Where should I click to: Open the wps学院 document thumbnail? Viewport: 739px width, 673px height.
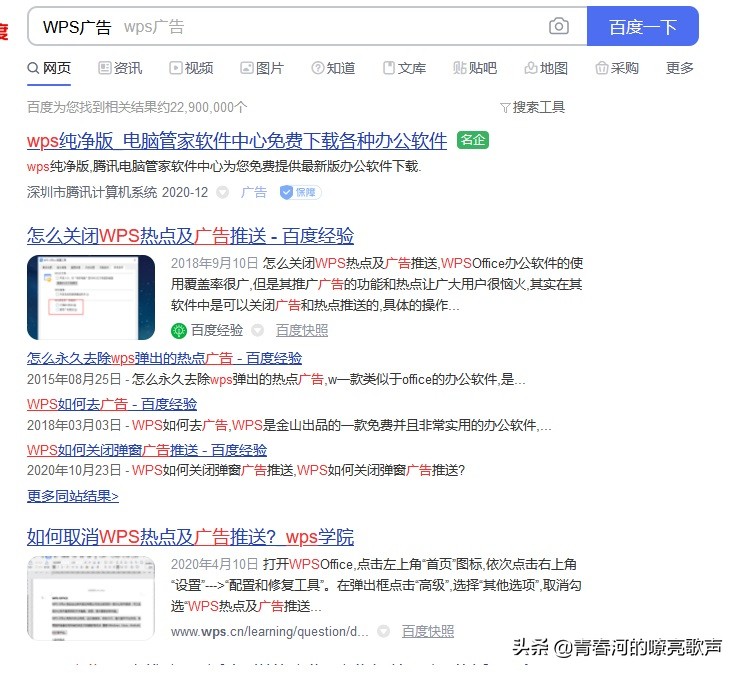(x=91, y=599)
